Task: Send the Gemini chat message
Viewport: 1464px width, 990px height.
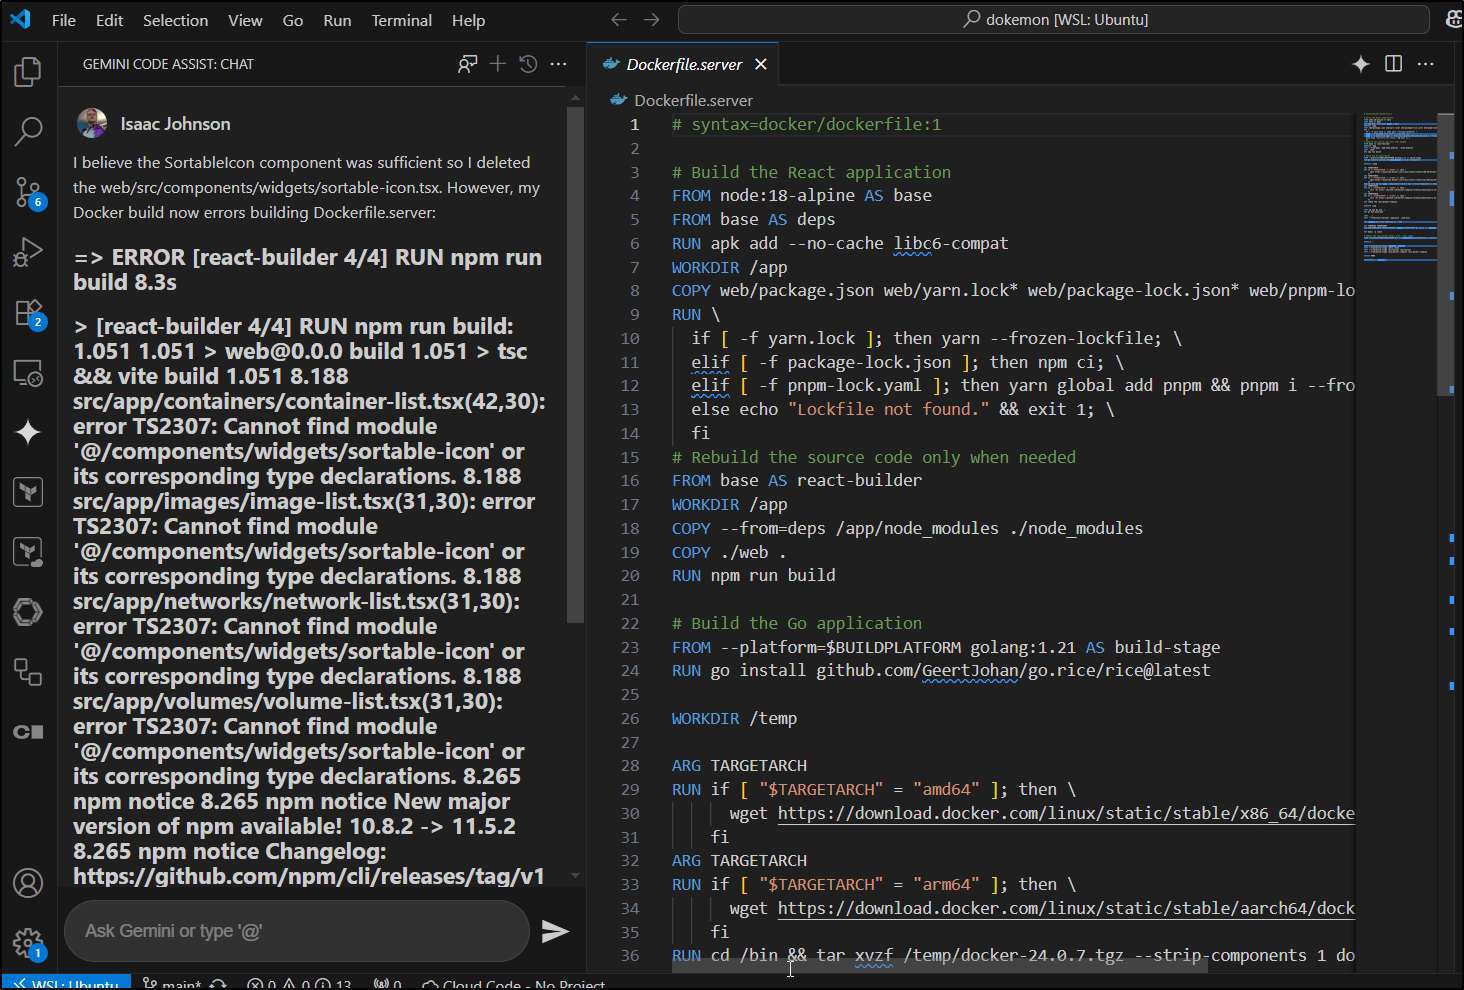Action: tap(555, 932)
